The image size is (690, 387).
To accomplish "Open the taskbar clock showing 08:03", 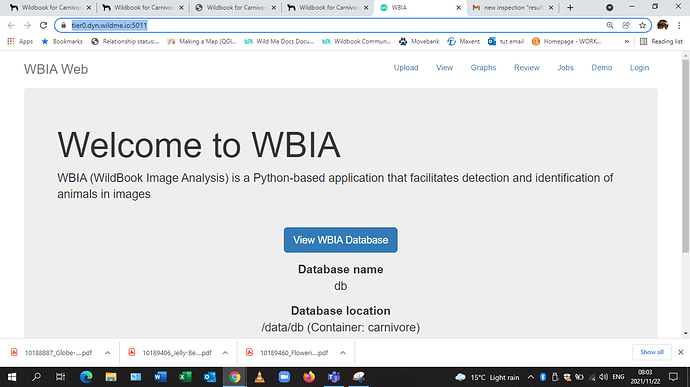I will [x=645, y=377].
